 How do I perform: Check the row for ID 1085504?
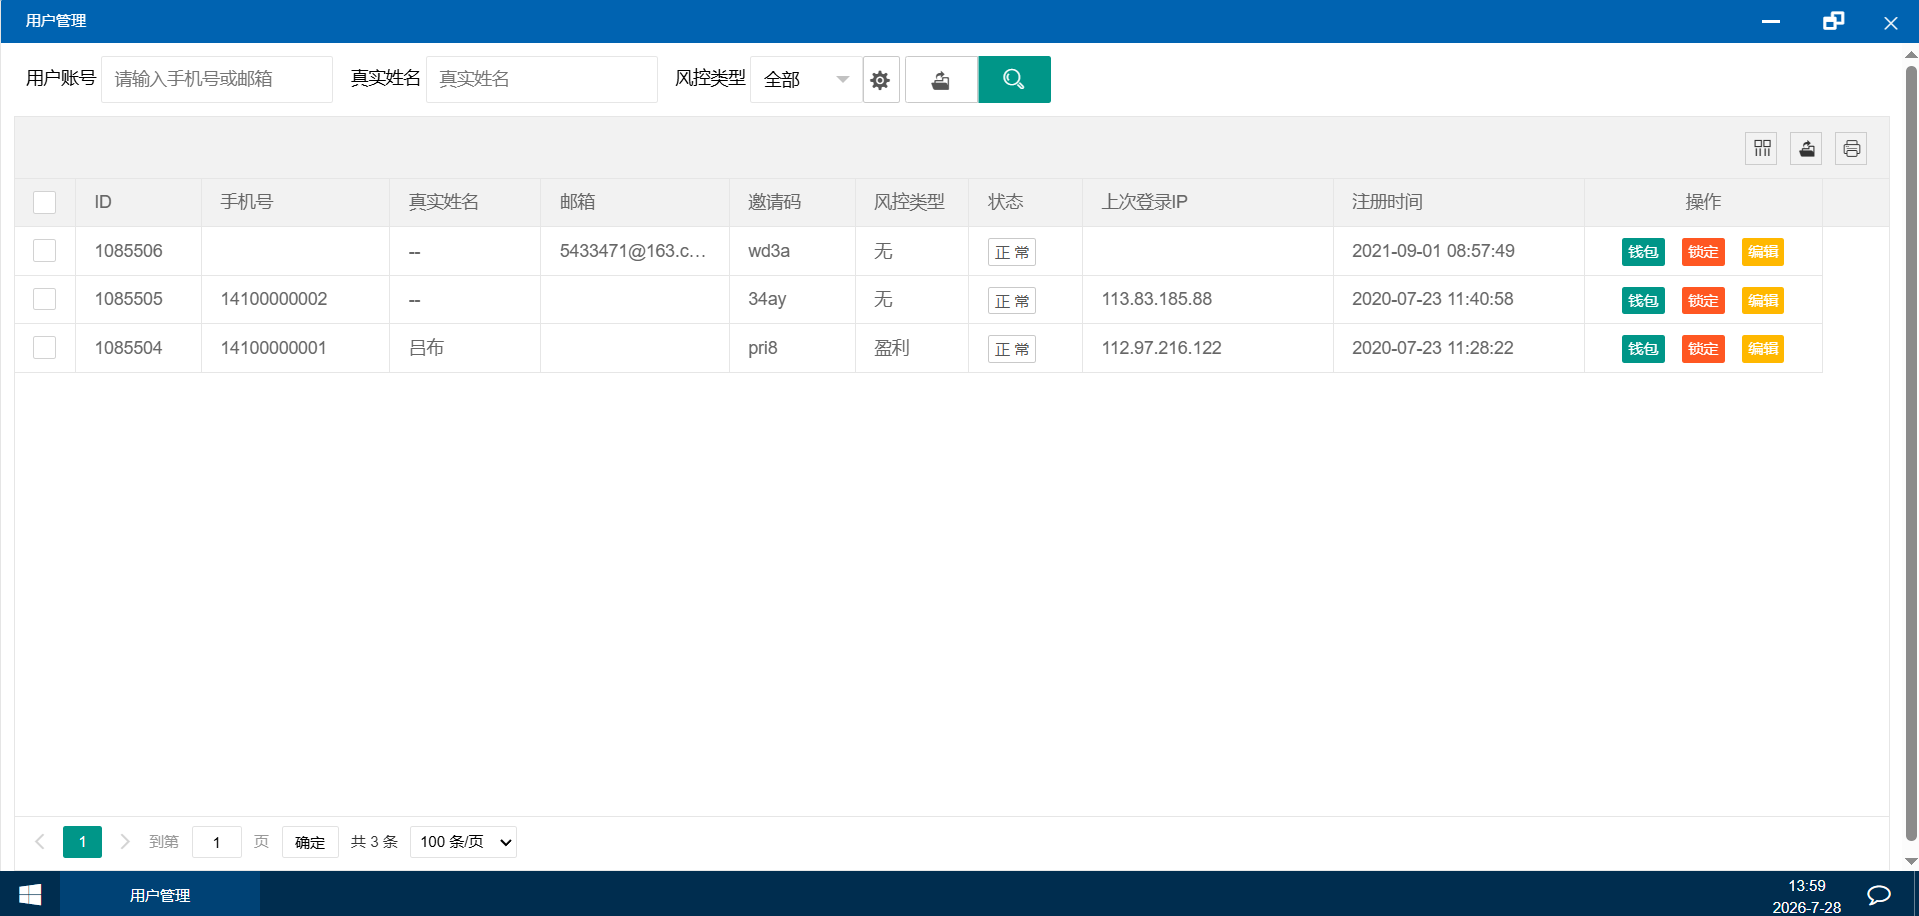[45, 348]
